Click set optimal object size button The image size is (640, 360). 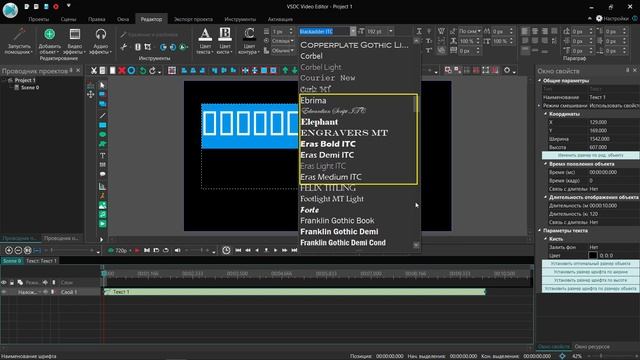click(590, 264)
